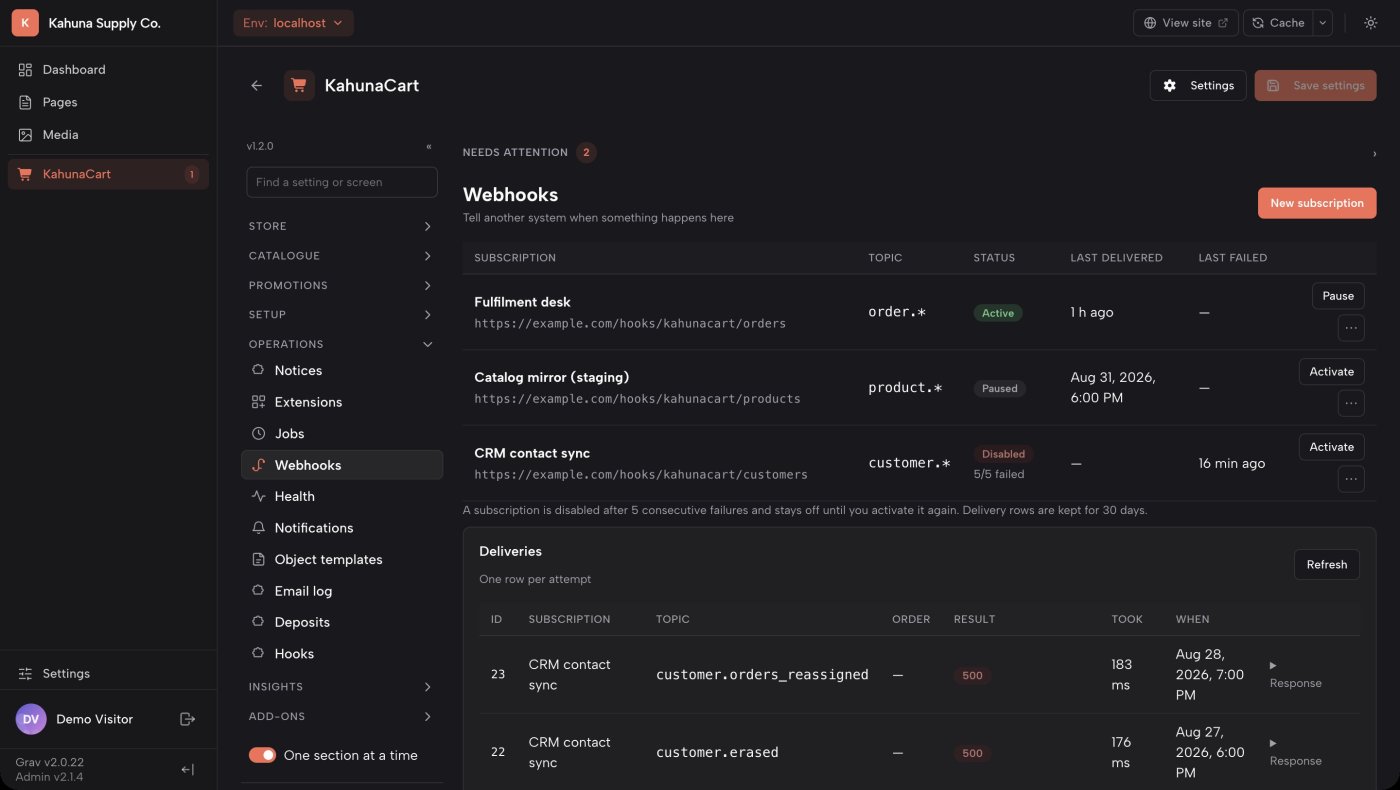Screen dimensions: 1400x790
Task: Click the Extensions grid icon
Action: [258, 402]
